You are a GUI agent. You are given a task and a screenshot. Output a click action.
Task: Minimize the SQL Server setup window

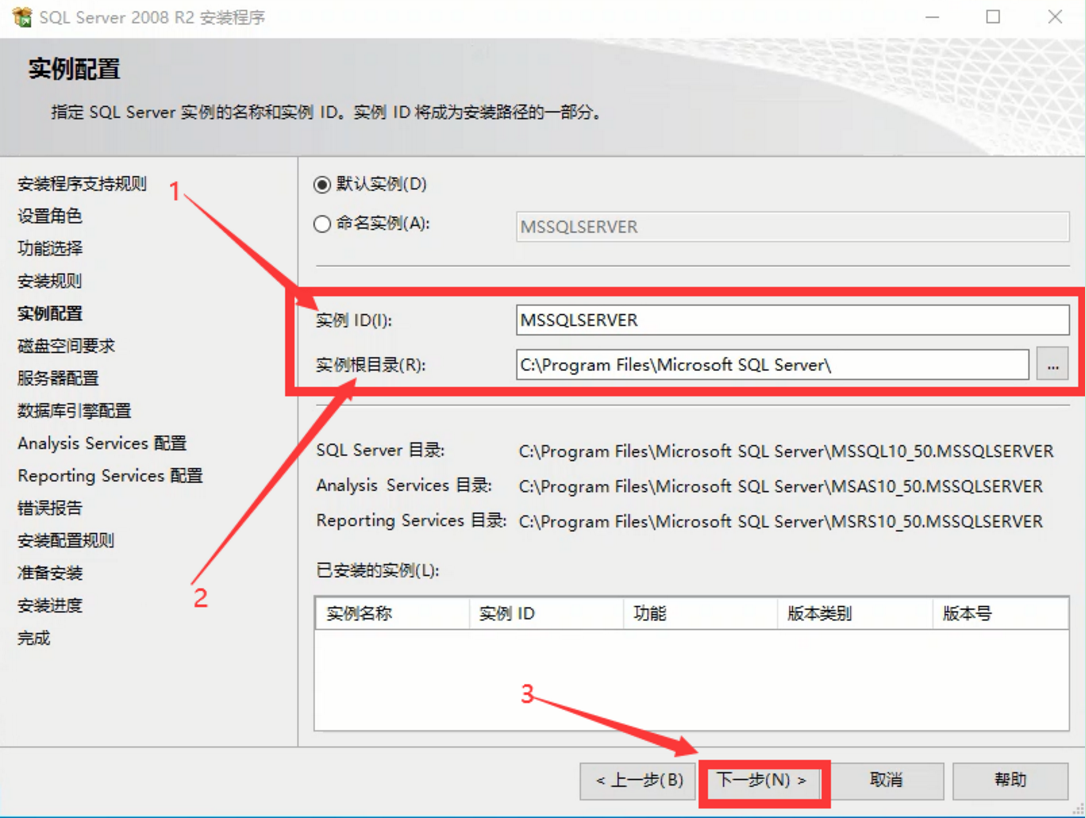[x=933, y=17]
